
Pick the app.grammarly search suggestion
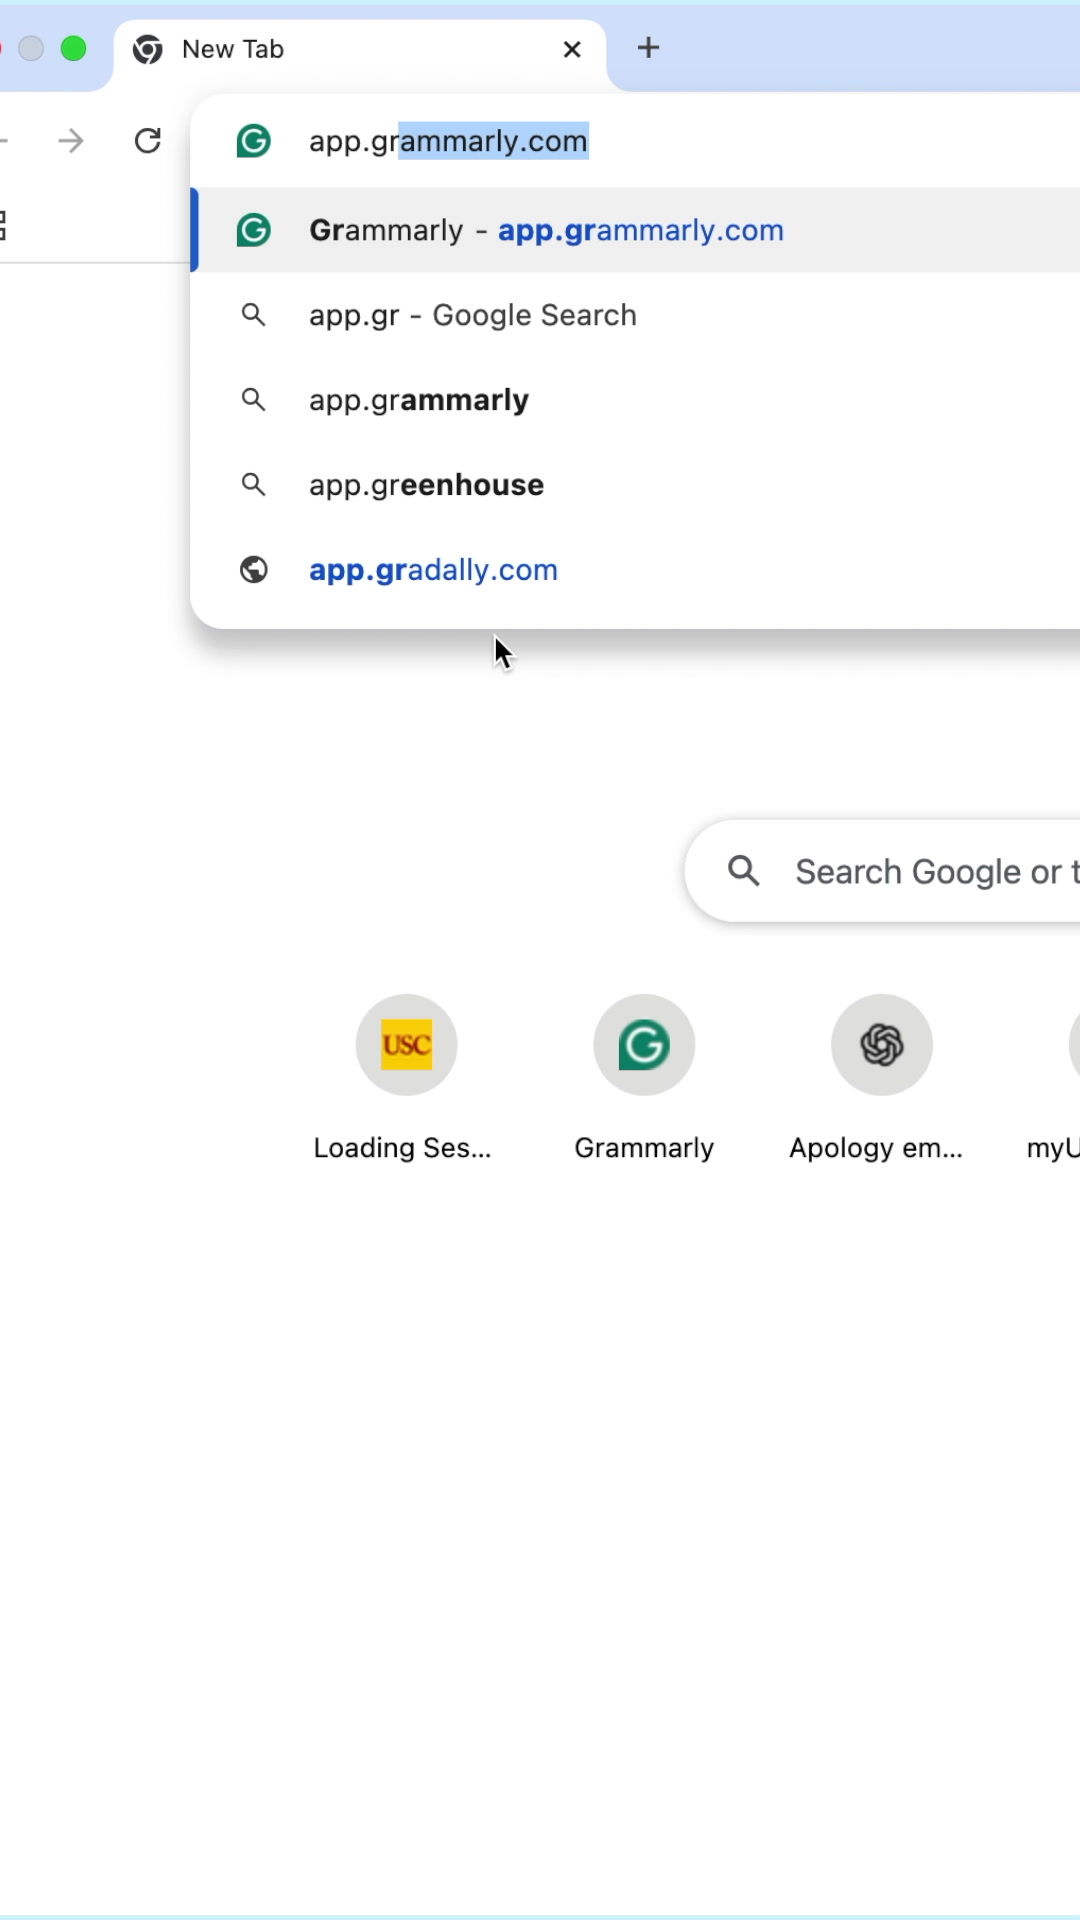coord(419,400)
